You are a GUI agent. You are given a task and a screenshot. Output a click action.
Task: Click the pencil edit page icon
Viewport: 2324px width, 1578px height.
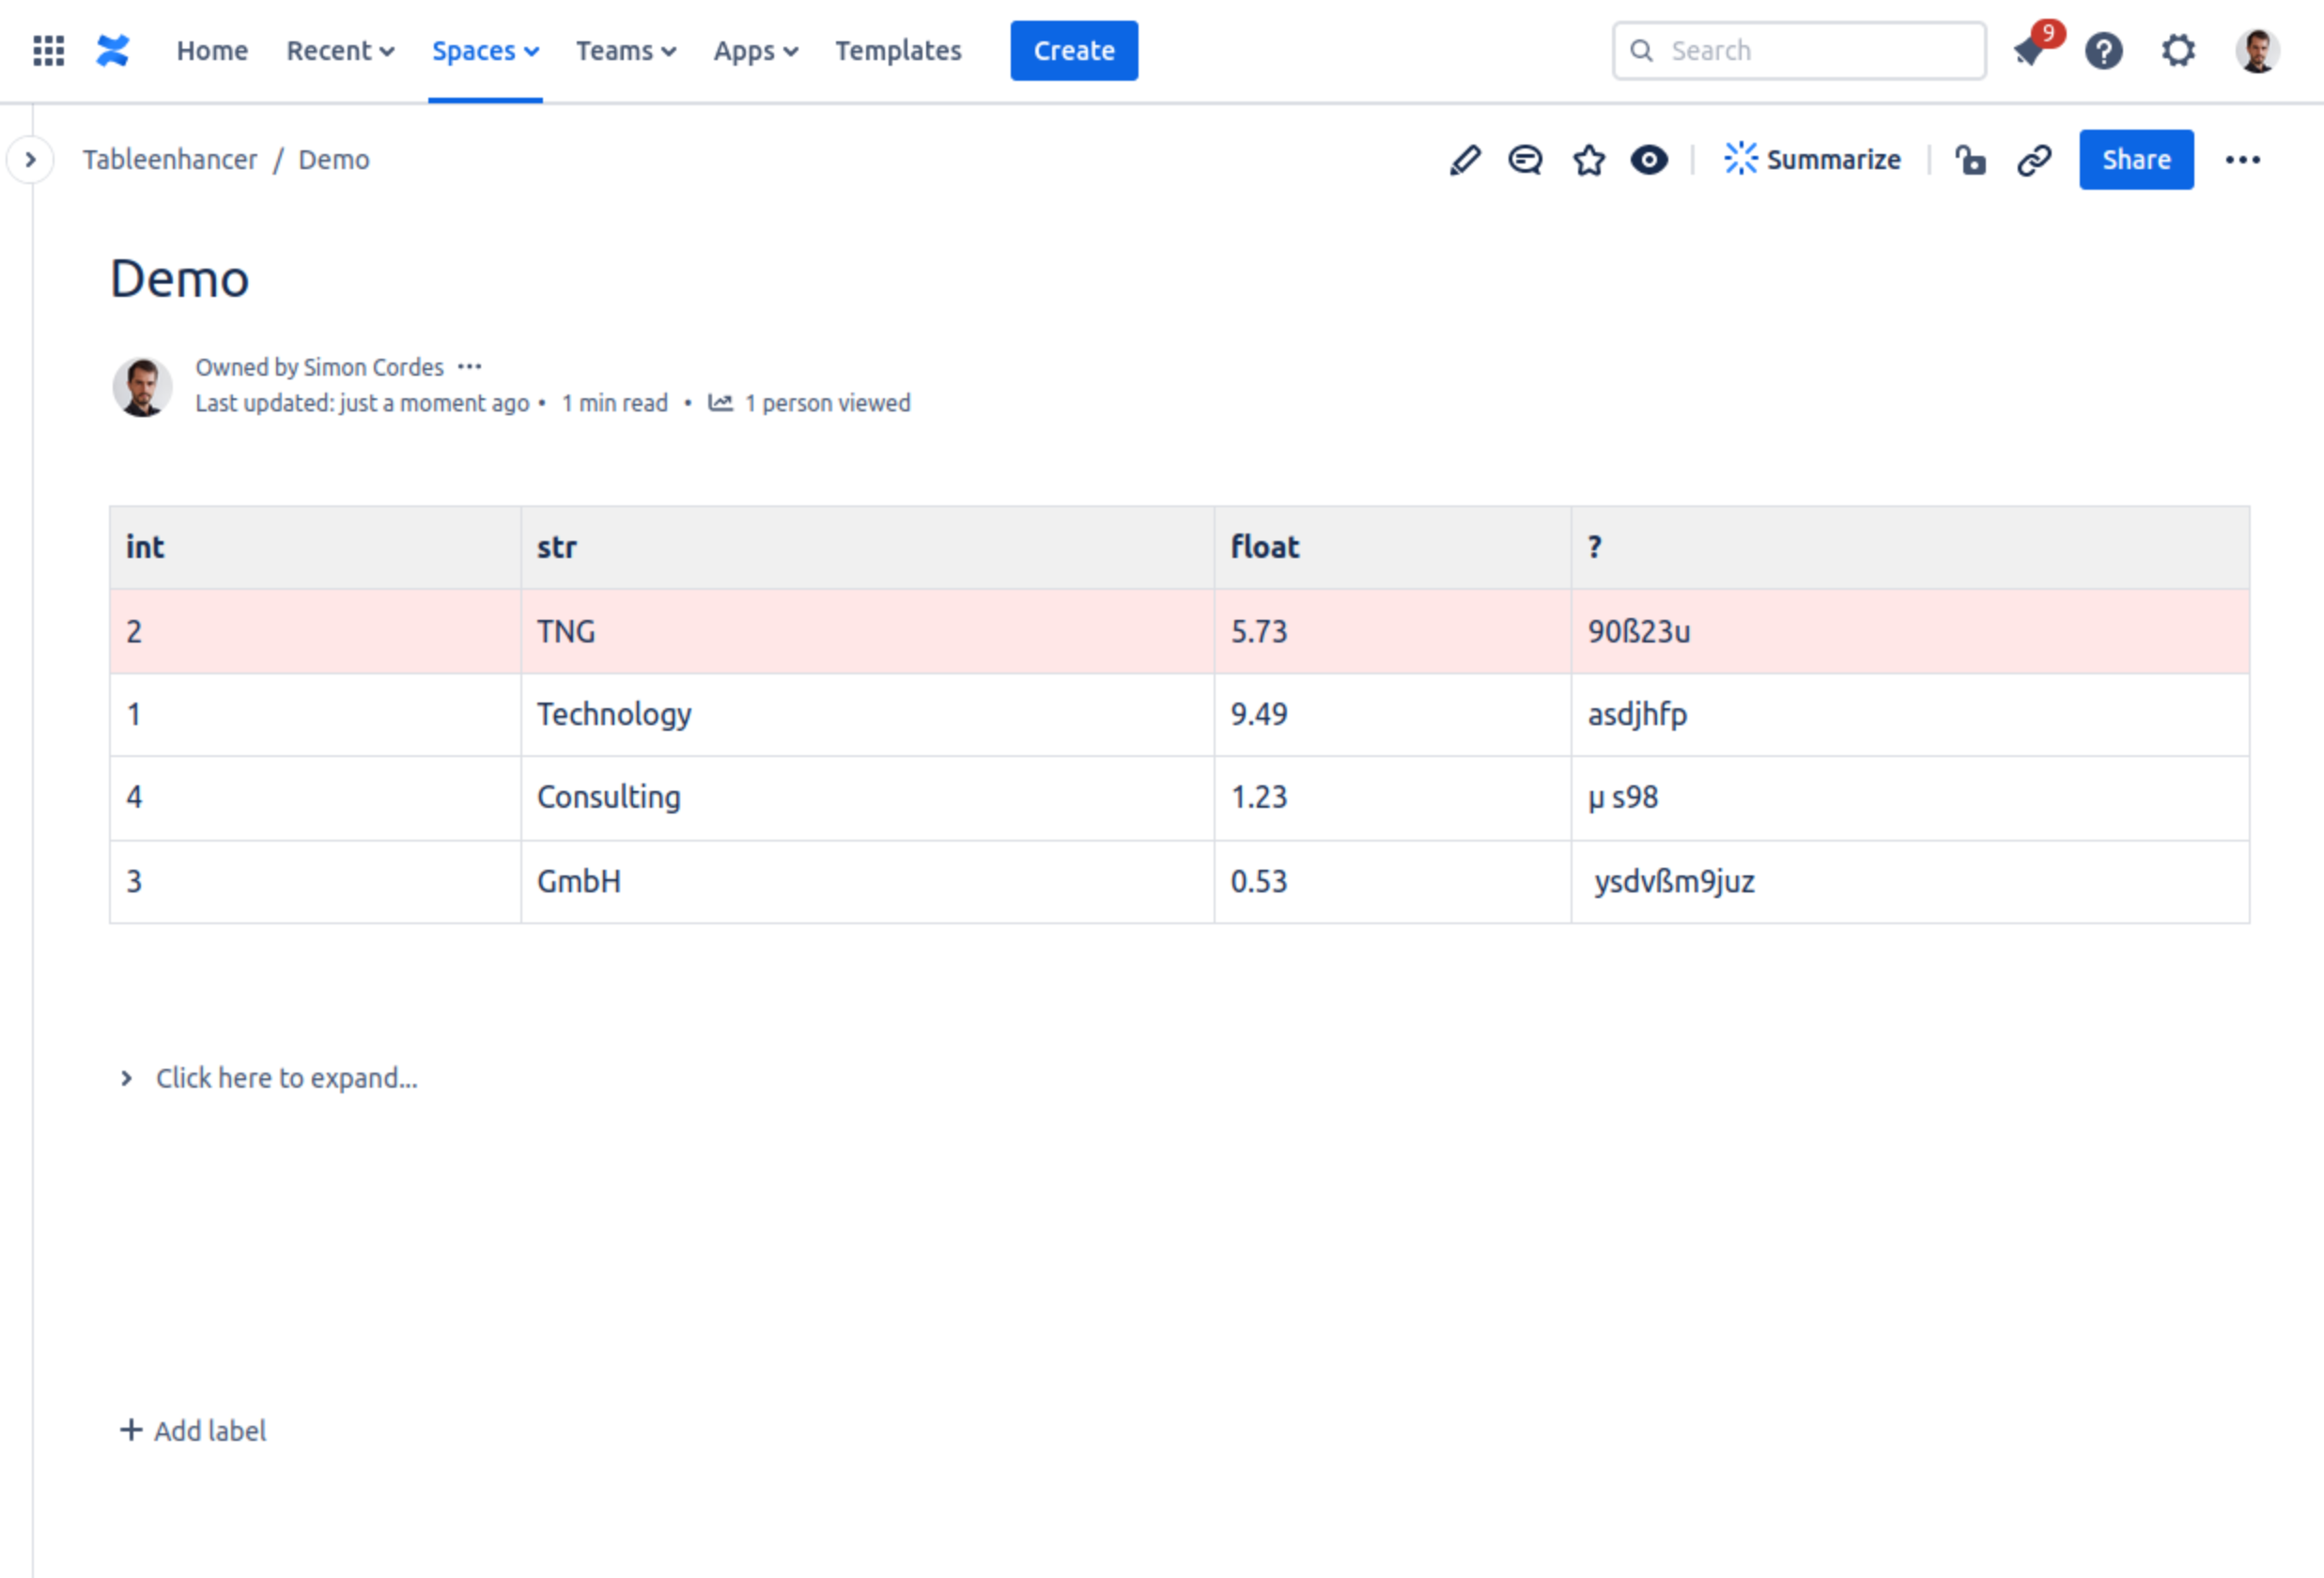tap(1464, 160)
